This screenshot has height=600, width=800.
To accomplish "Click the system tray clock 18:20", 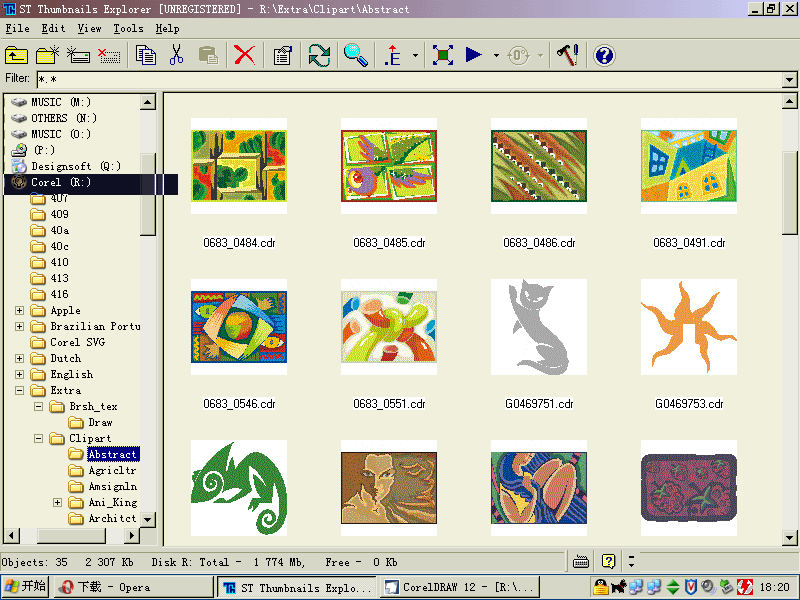I will (774, 587).
